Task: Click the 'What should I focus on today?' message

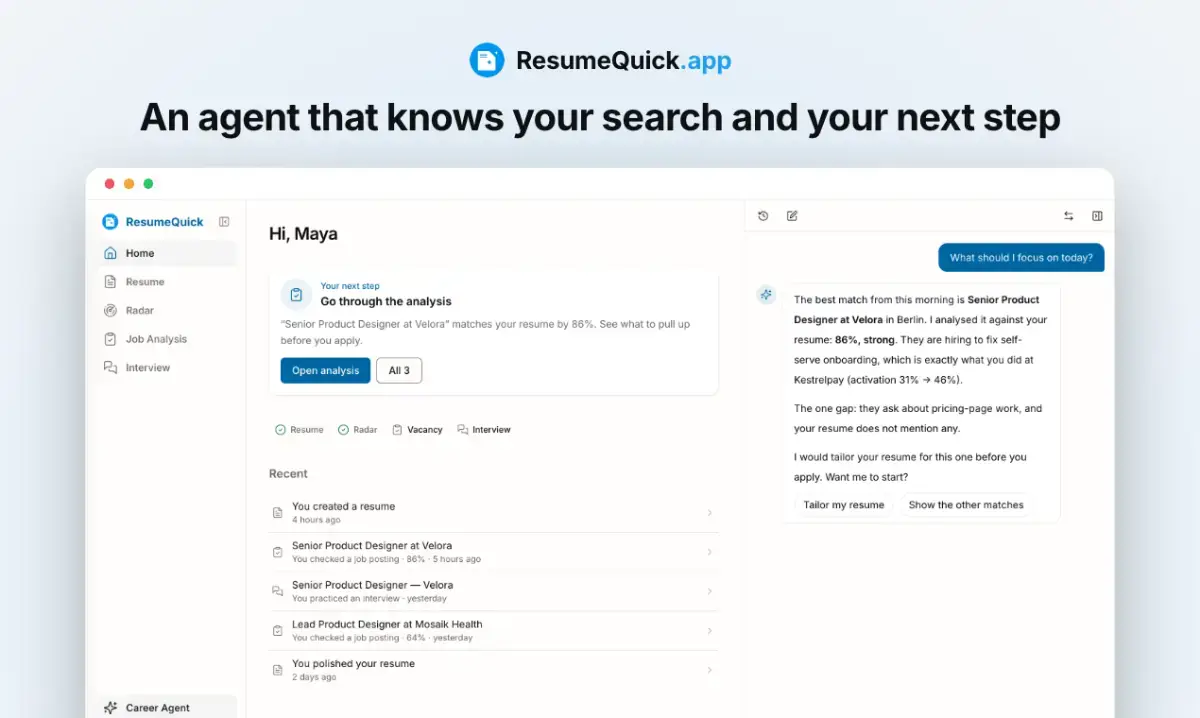Action: click(x=1021, y=257)
